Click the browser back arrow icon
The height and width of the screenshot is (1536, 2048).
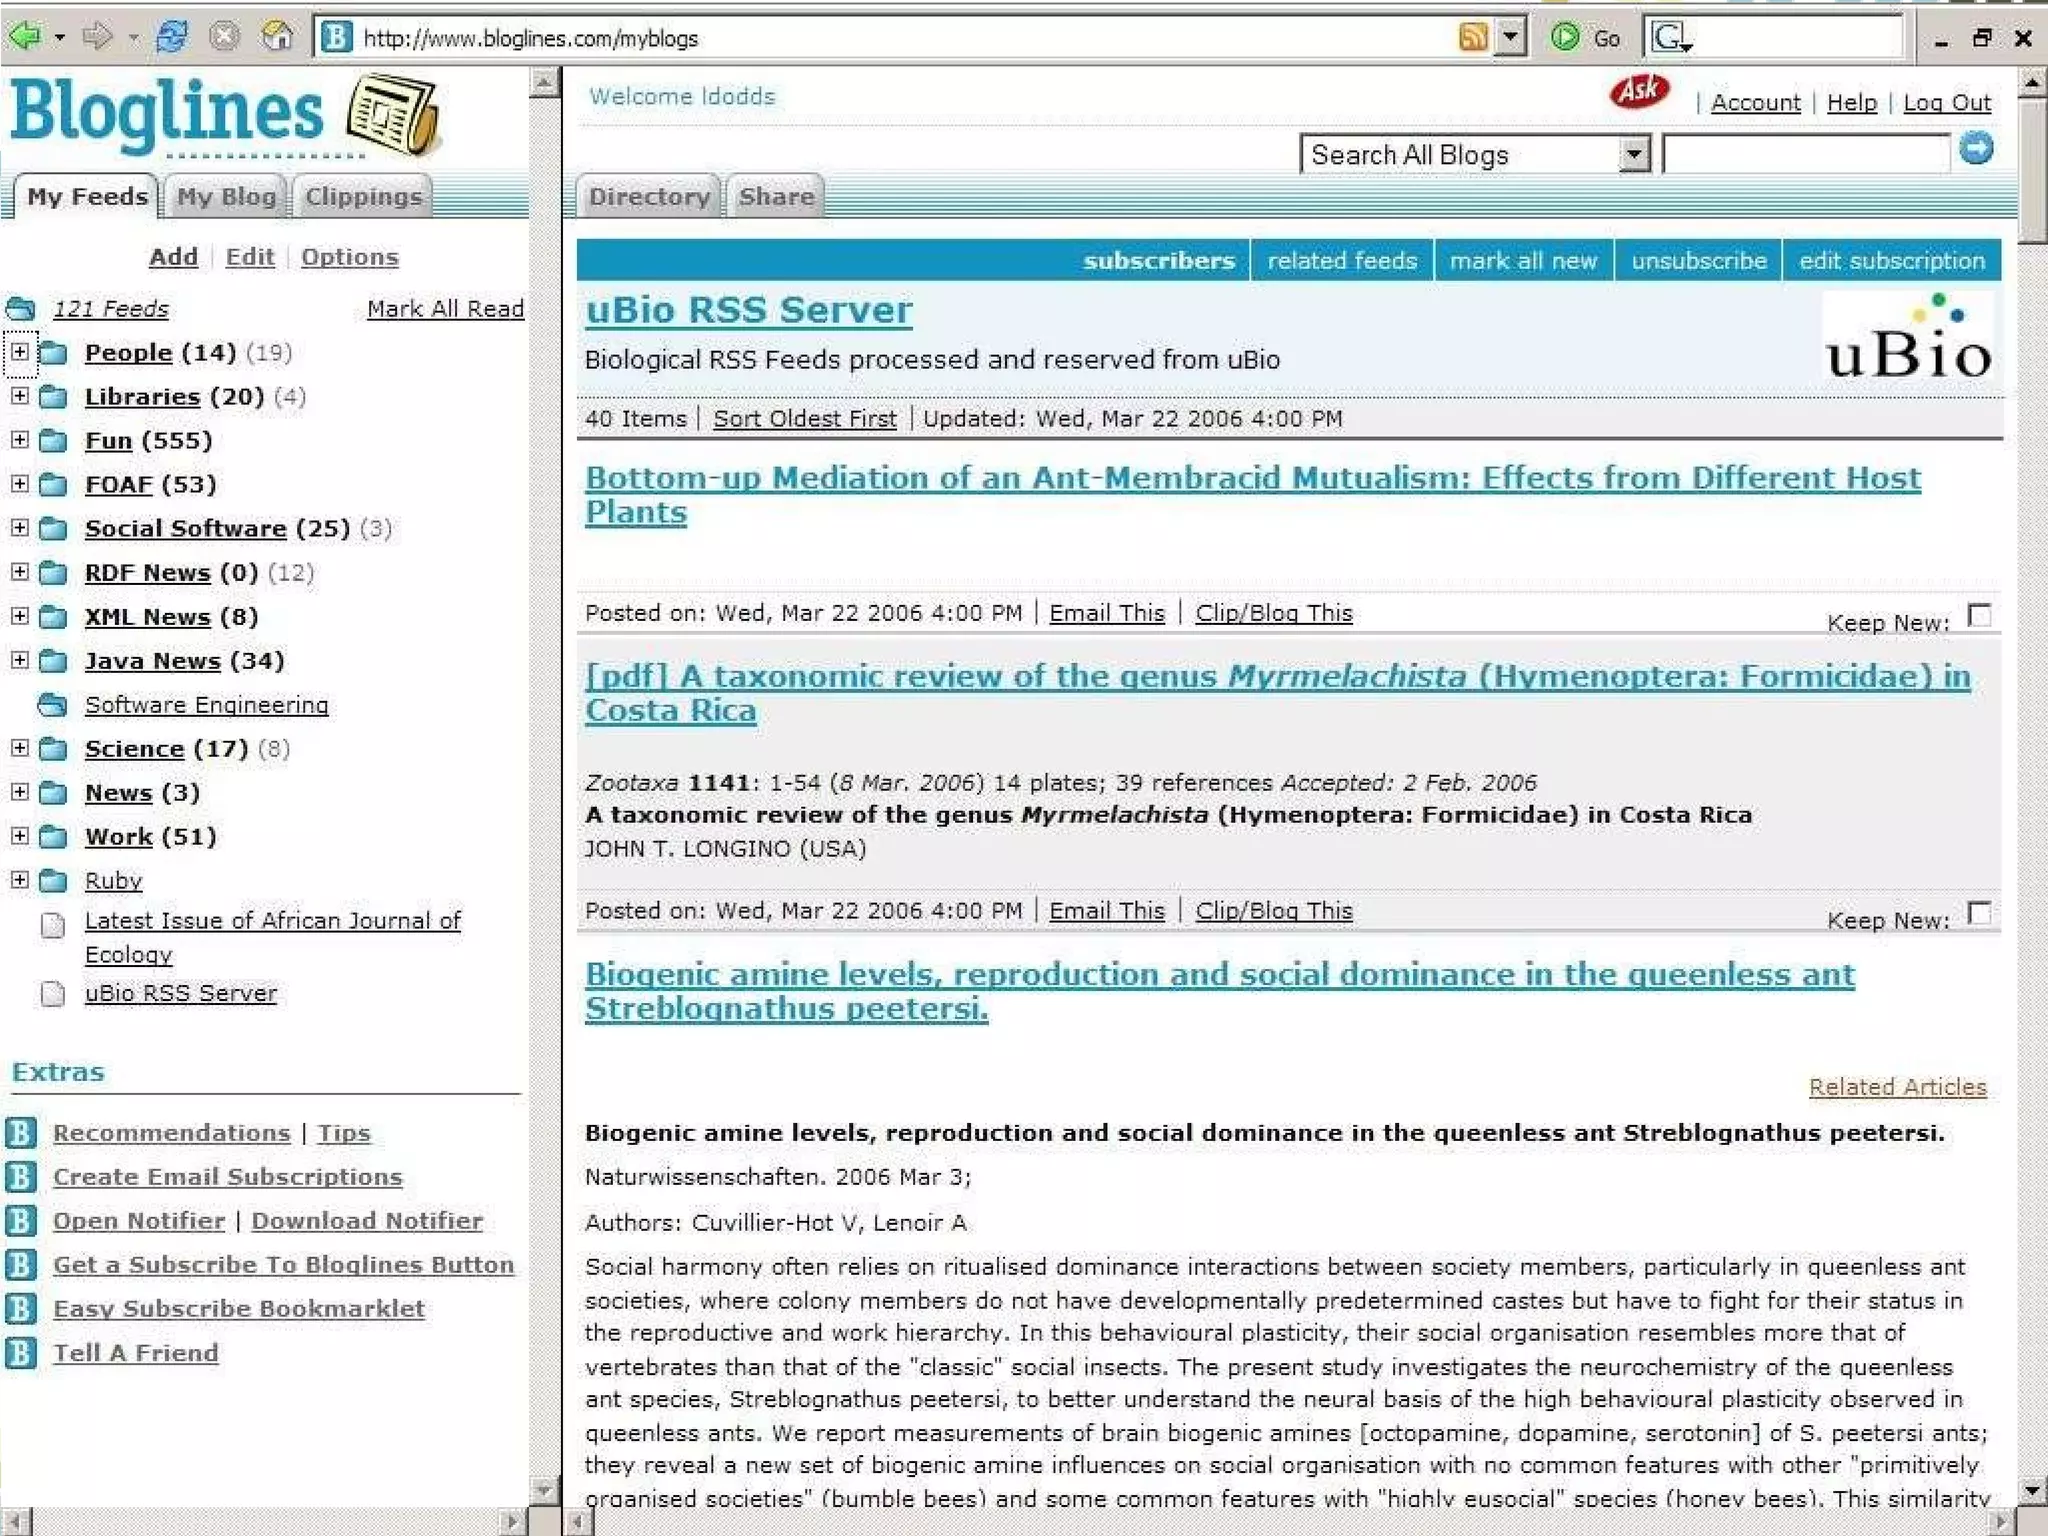[x=25, y=37]
